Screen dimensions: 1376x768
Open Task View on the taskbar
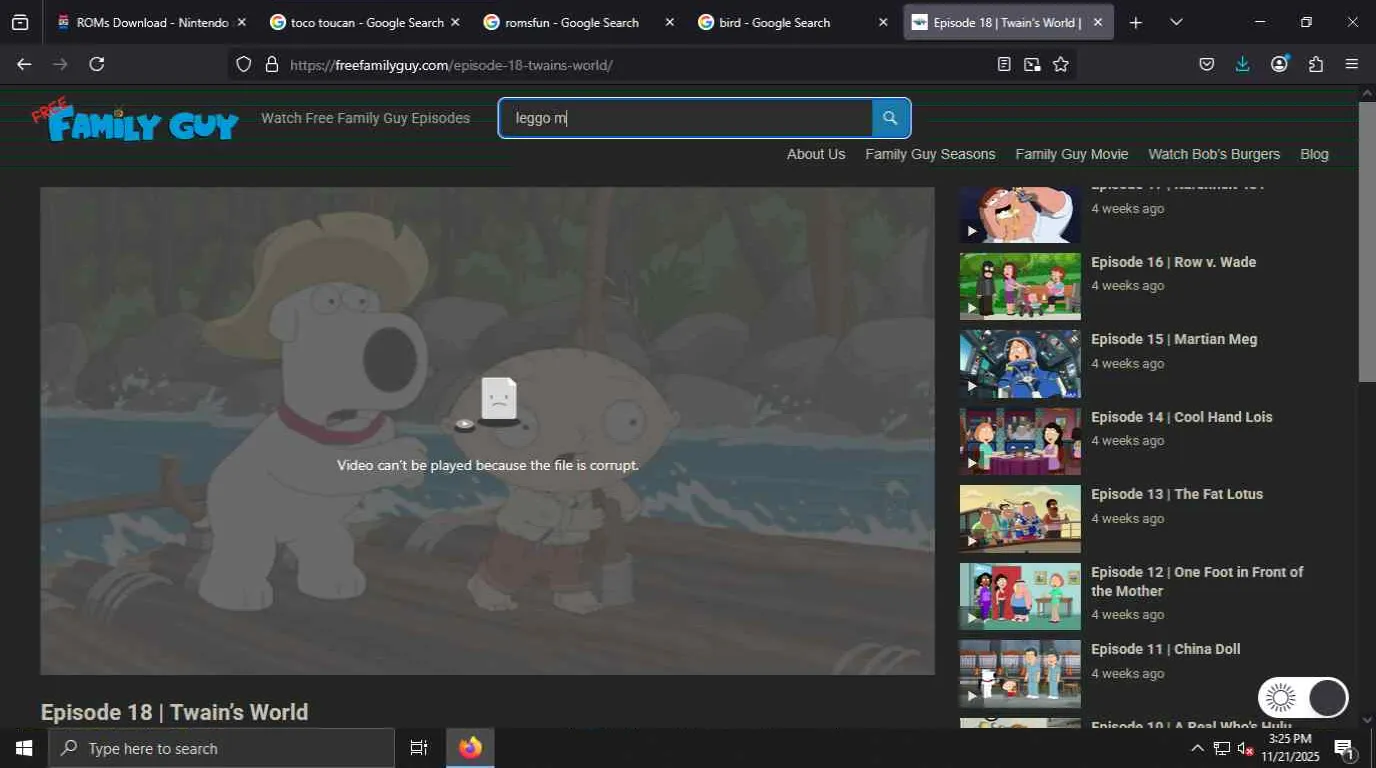tap(419, 748)
